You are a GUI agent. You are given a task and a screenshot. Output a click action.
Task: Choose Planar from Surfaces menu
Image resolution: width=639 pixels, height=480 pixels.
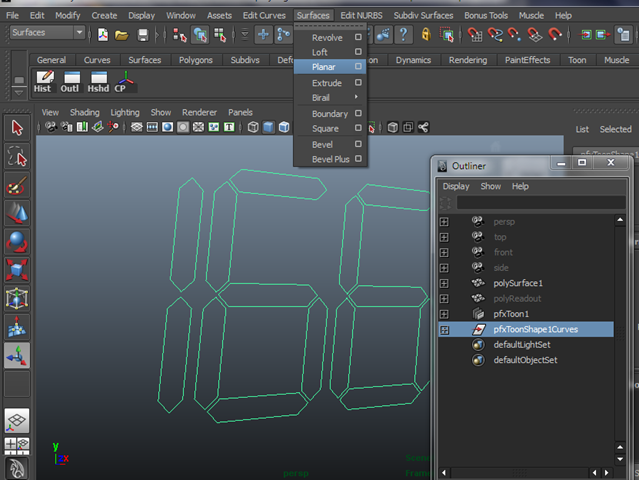(x=330, y=67)
